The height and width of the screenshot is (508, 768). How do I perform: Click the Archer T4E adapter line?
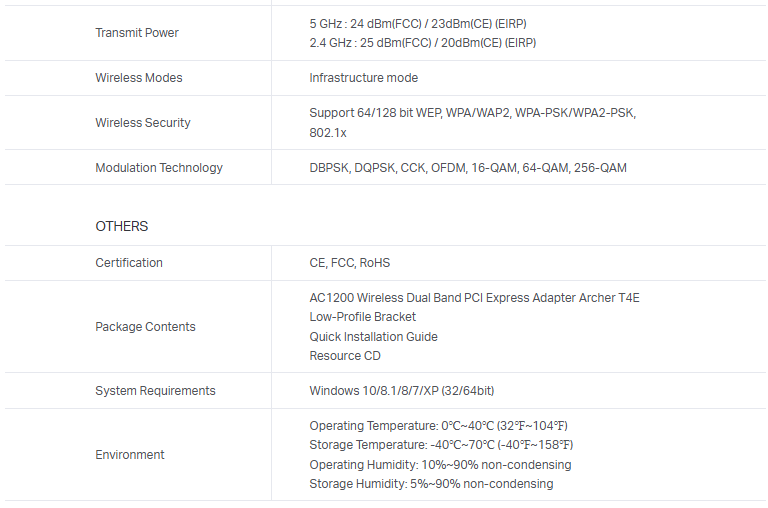(474, 297)
